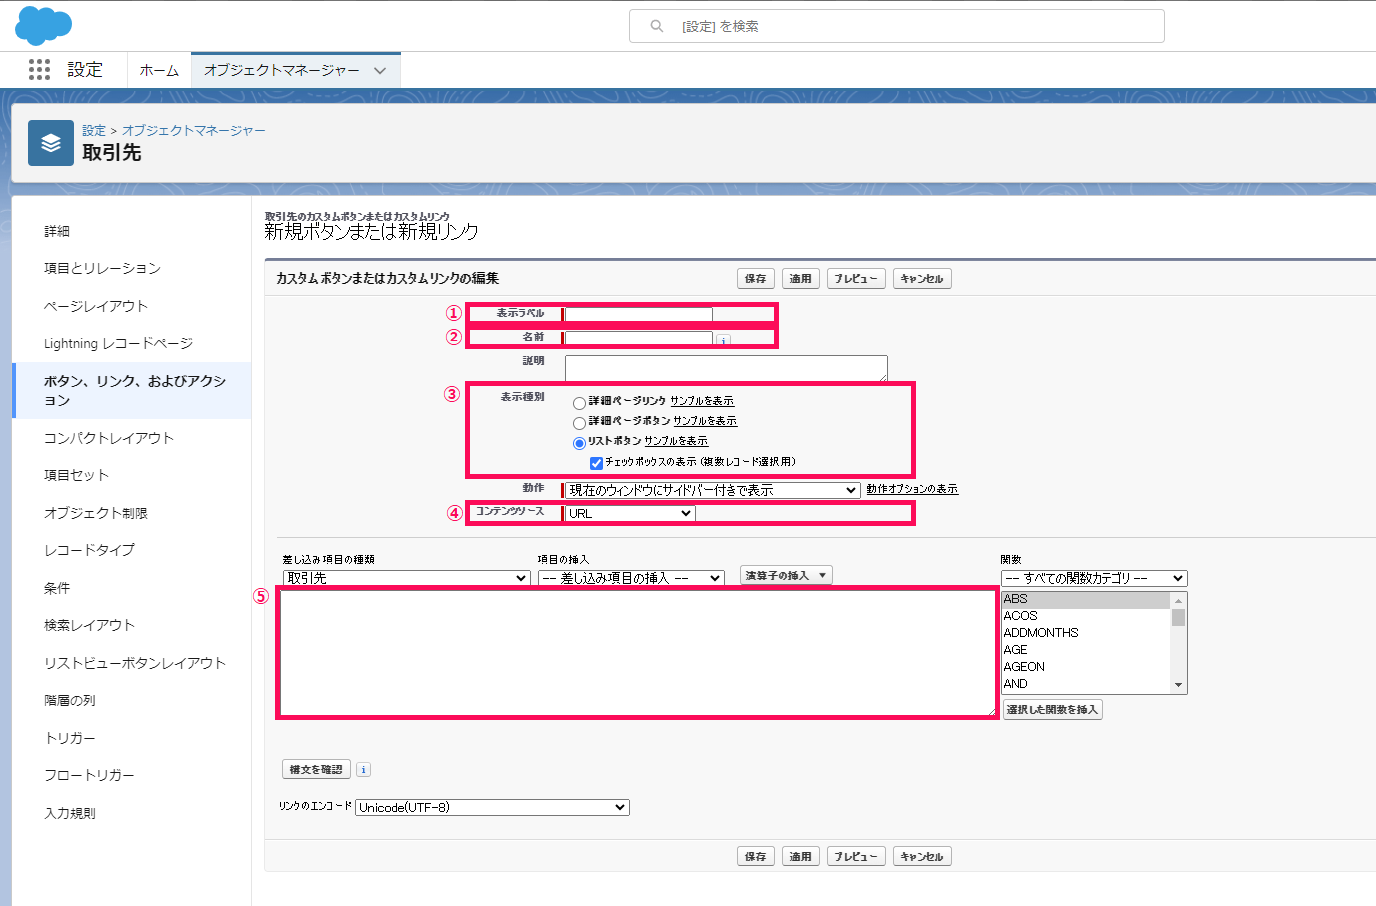Open すべての関数カテゴリ dropdown
This screenshot has height=906, width=1376.
(x=1094, y=578)
